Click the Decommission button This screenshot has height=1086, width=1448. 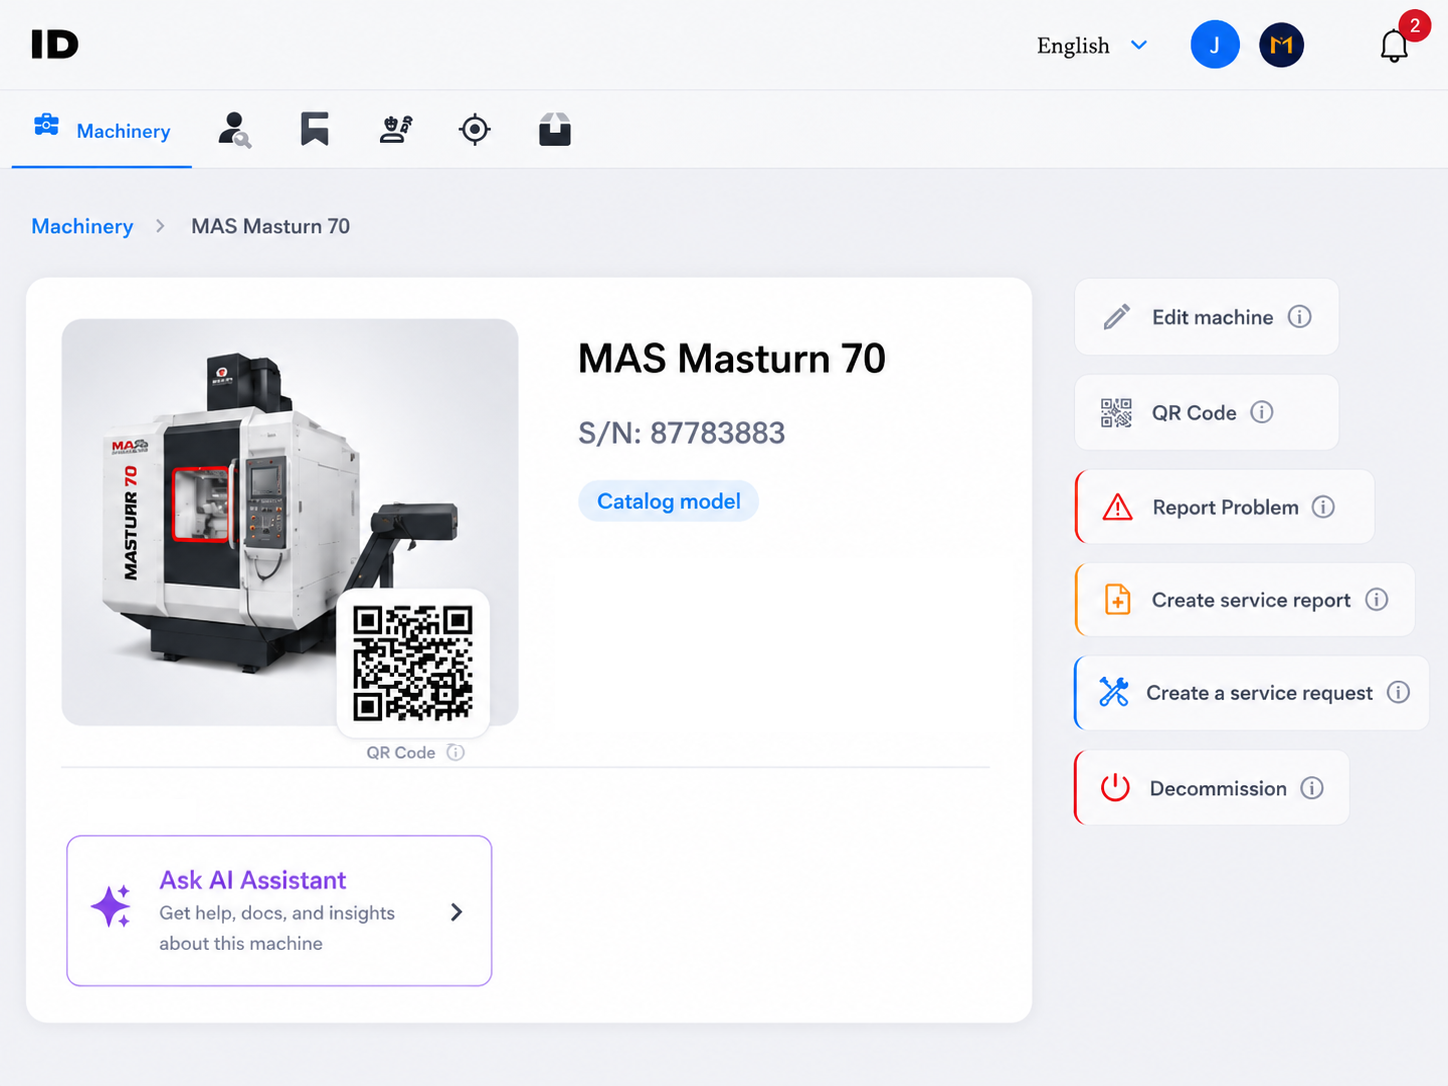point(1212,788)
